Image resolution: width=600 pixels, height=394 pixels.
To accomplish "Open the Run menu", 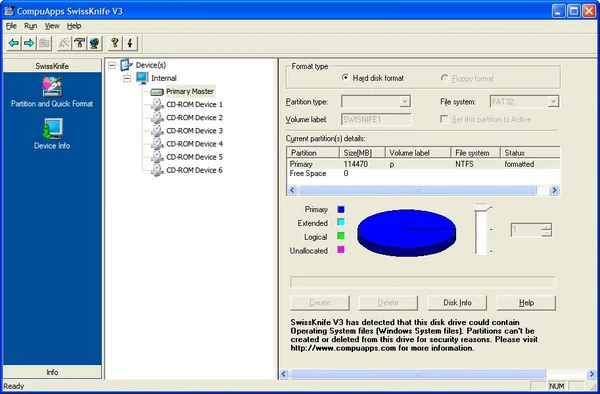I will coord(30,26).
